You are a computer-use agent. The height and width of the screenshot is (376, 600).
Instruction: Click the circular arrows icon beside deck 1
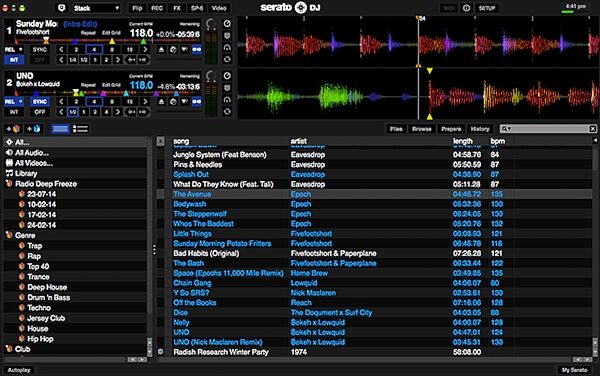pyautogui.click(x=227, y=59)
